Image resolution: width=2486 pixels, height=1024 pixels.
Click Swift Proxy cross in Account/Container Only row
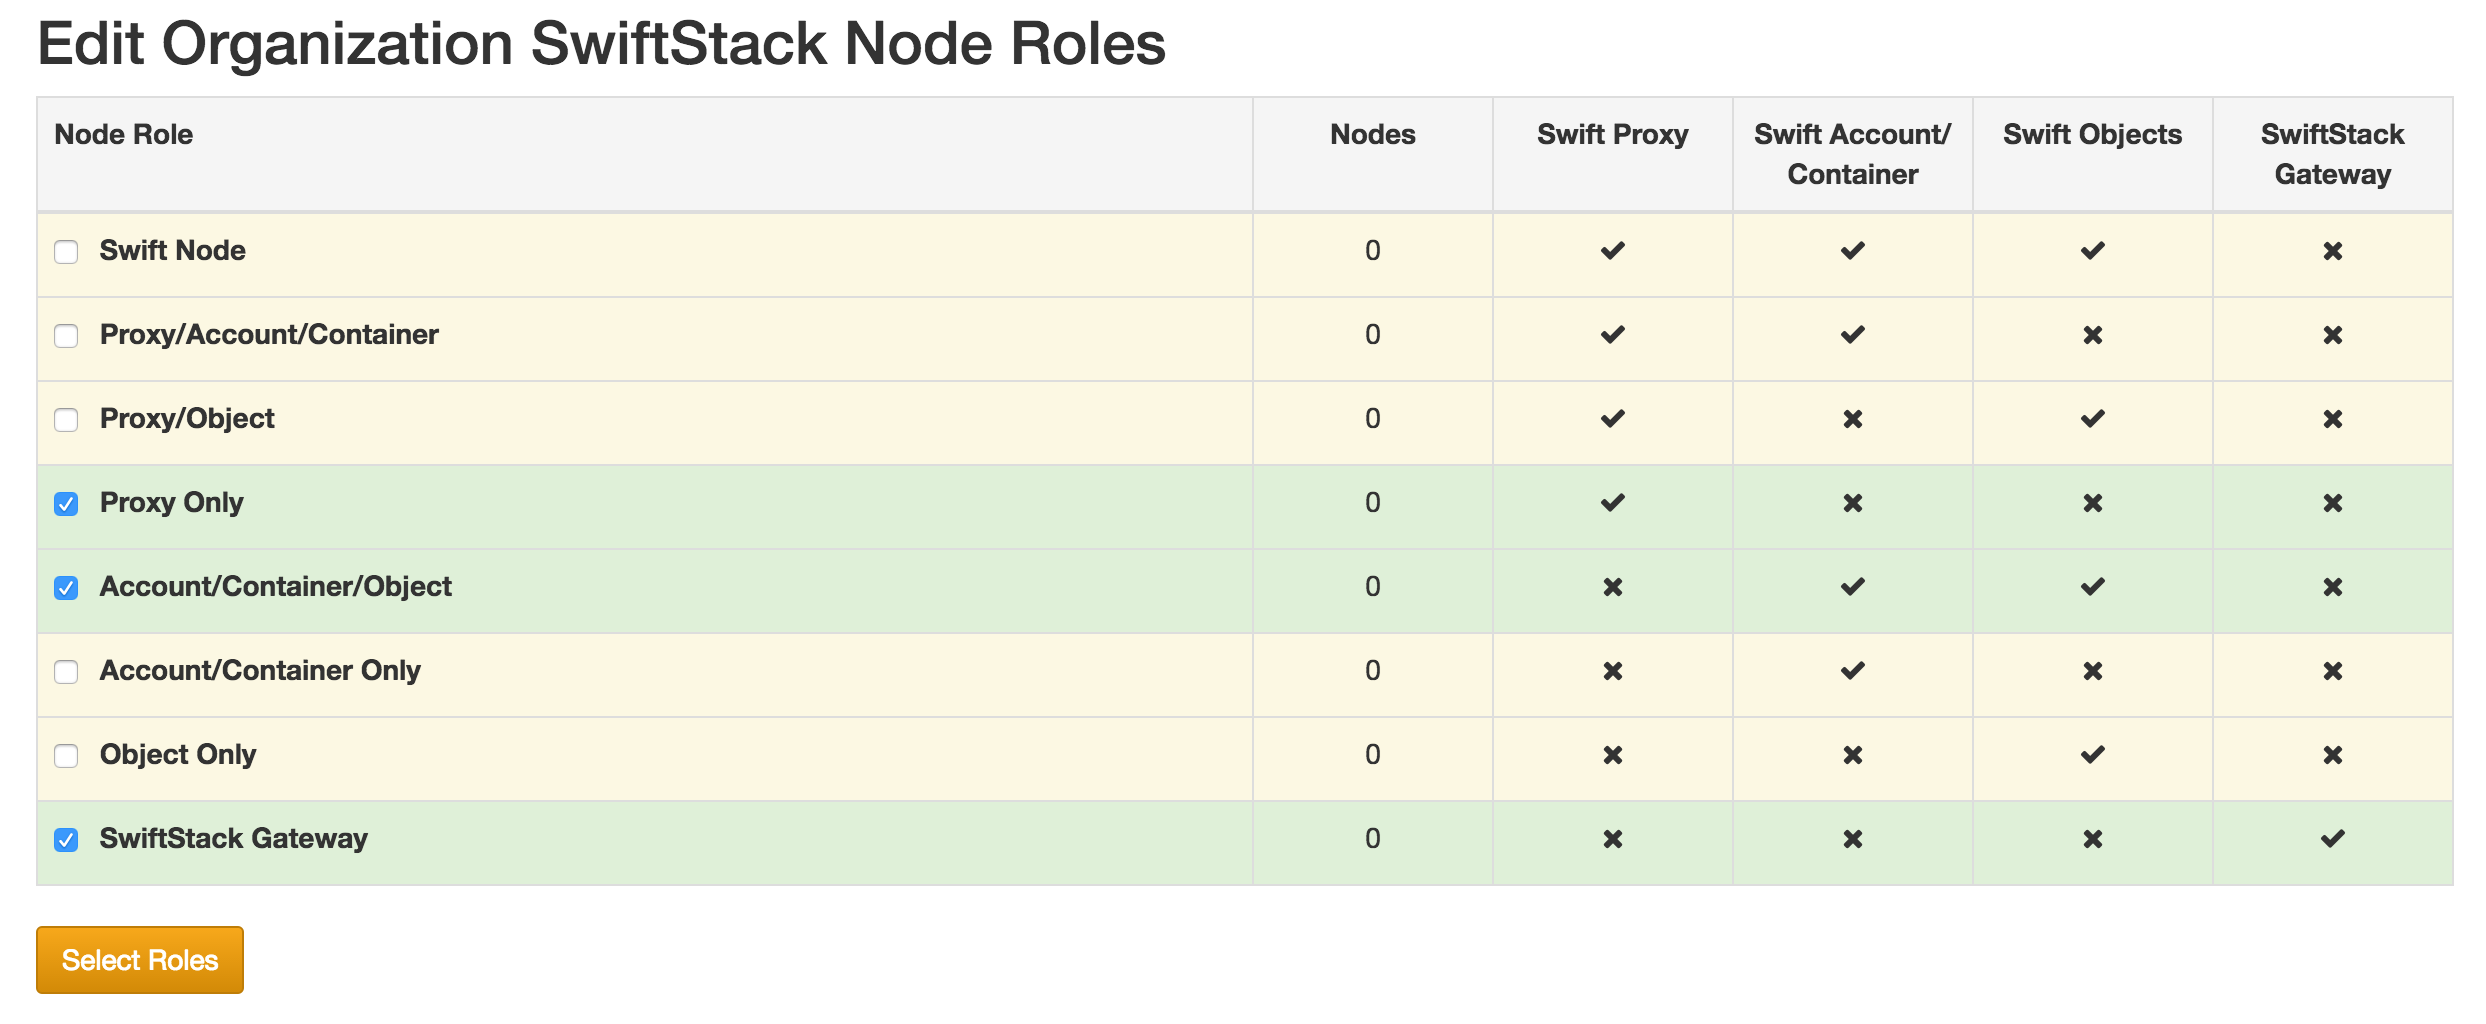click(x=1613, y=671)
